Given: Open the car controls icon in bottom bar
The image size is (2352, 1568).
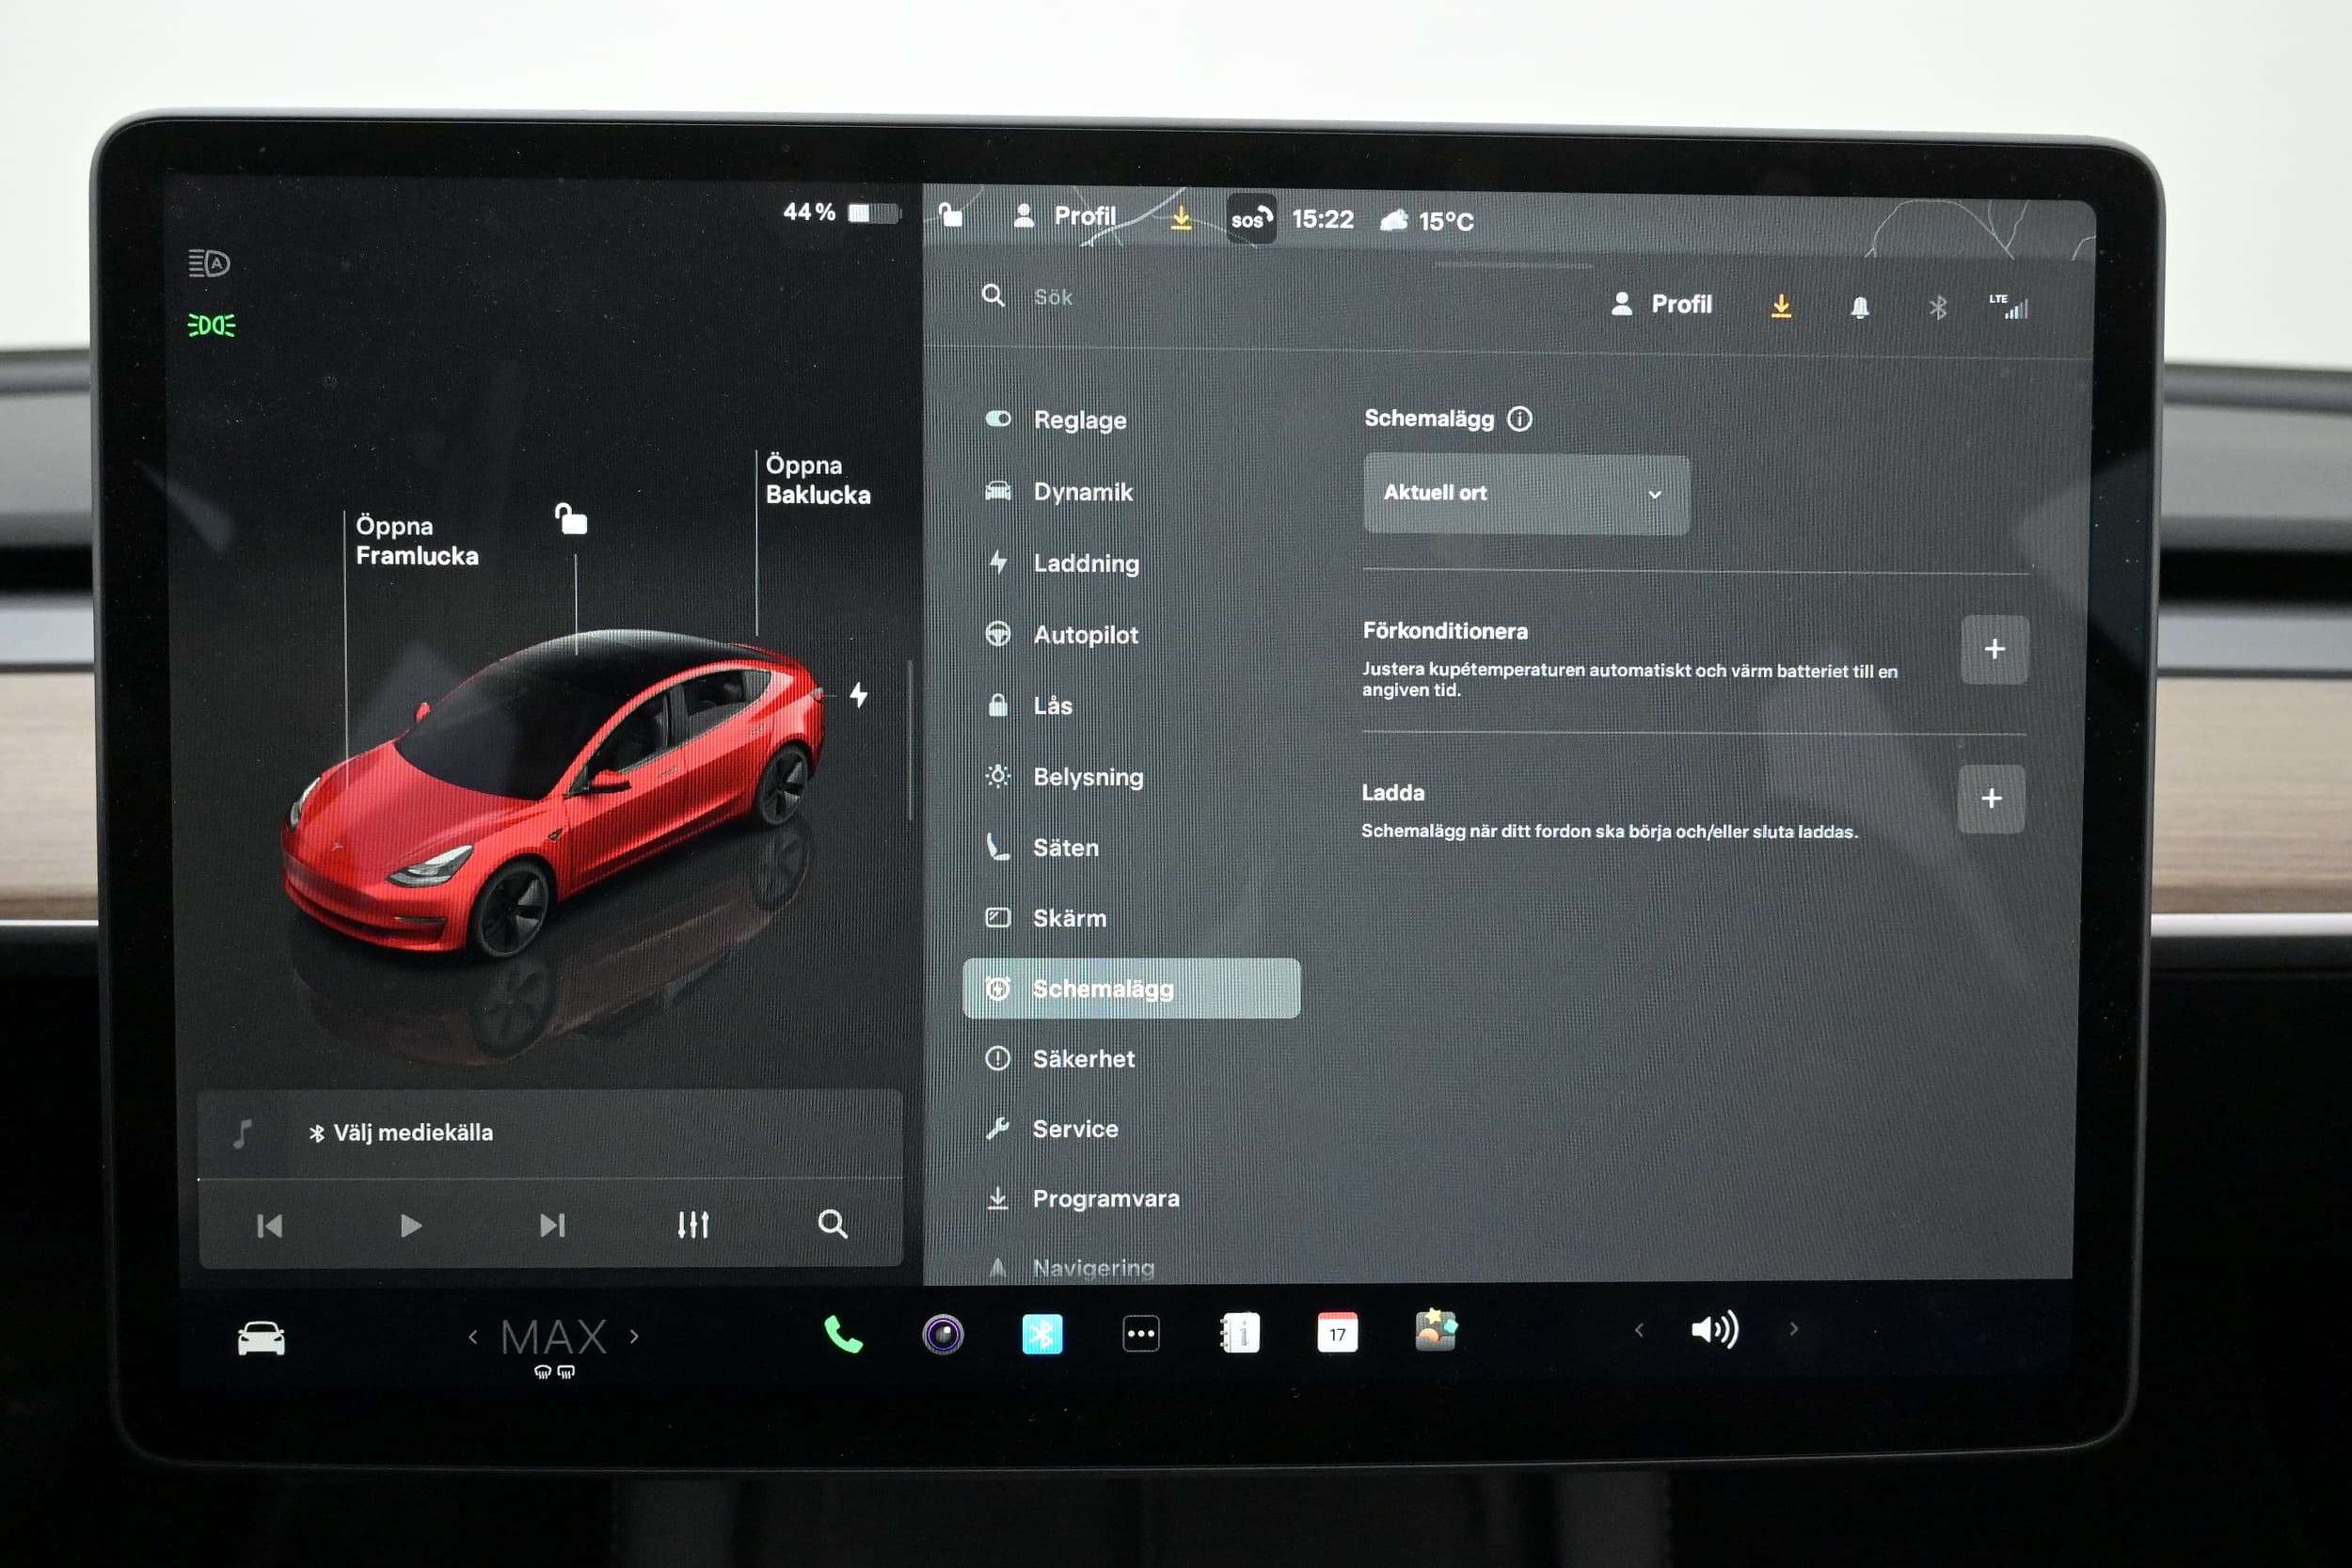Looking at the screenshot, I should [x=261, y=1338].
